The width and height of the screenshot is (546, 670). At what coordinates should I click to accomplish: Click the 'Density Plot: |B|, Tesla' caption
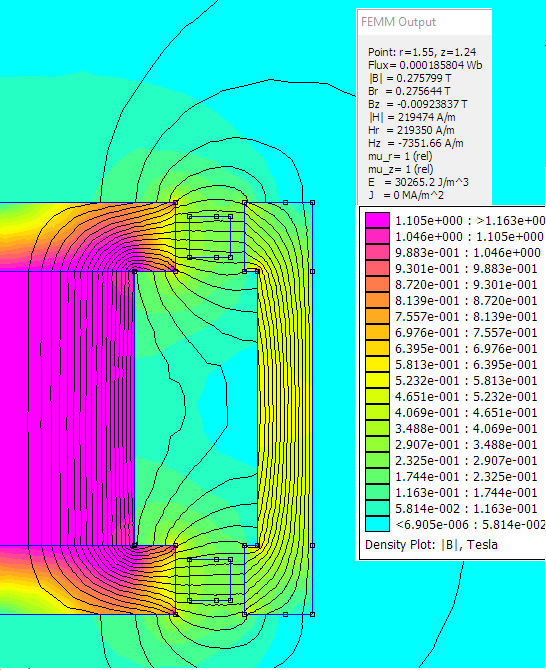click(431, 545)
